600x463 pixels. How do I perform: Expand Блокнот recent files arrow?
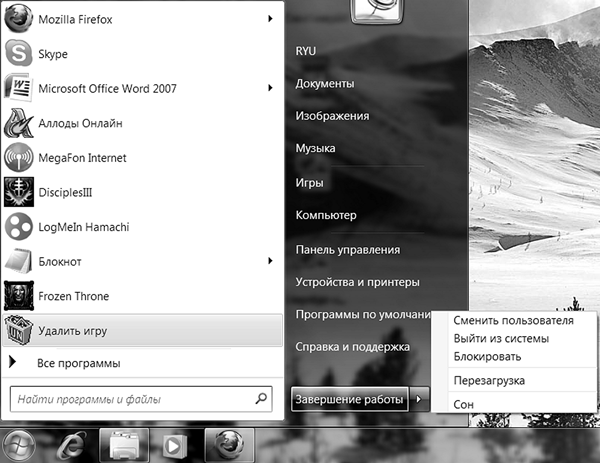click(271, 261)
